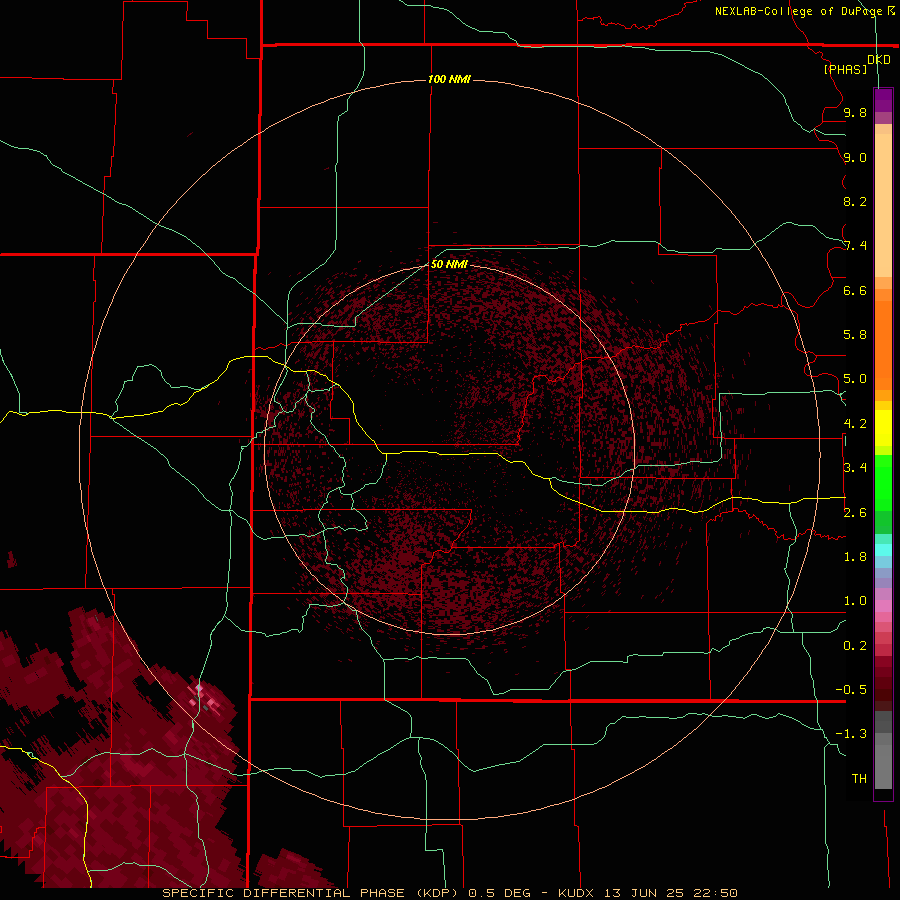Click the 5.0 legend value
This screenshot has height=900, width=900.
point(855,379)
